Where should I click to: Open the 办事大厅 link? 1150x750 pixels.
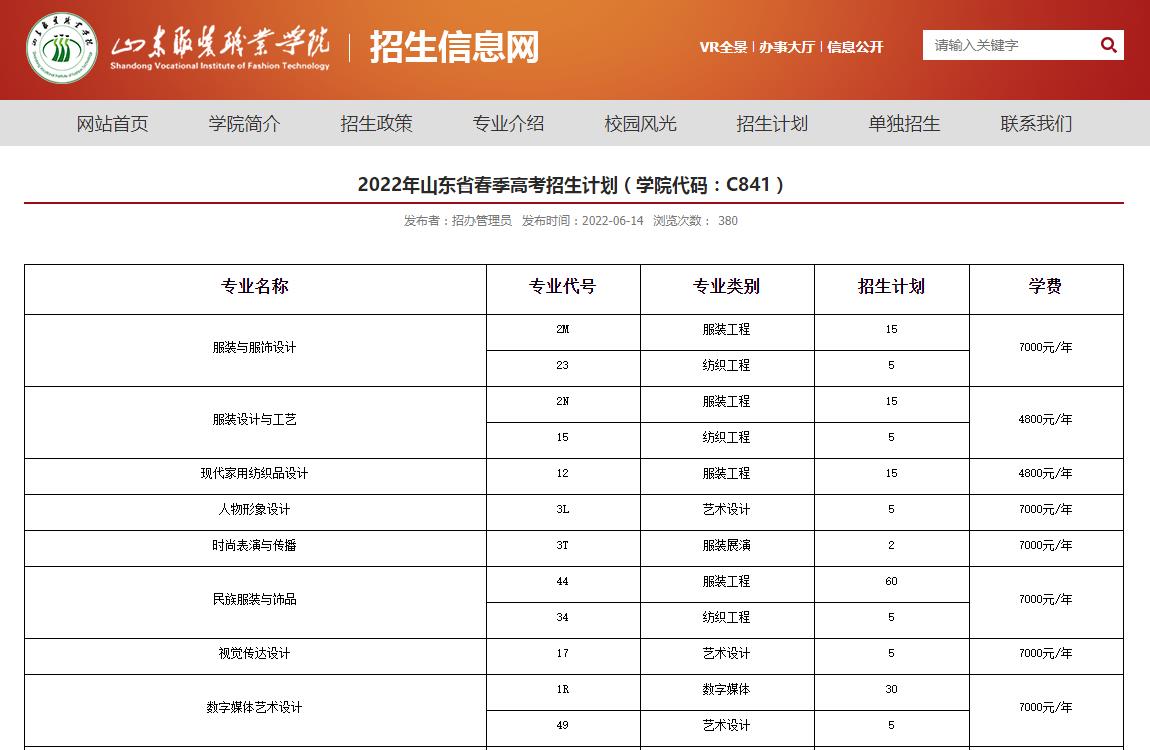pyautogui.click(x=787, y=47)
